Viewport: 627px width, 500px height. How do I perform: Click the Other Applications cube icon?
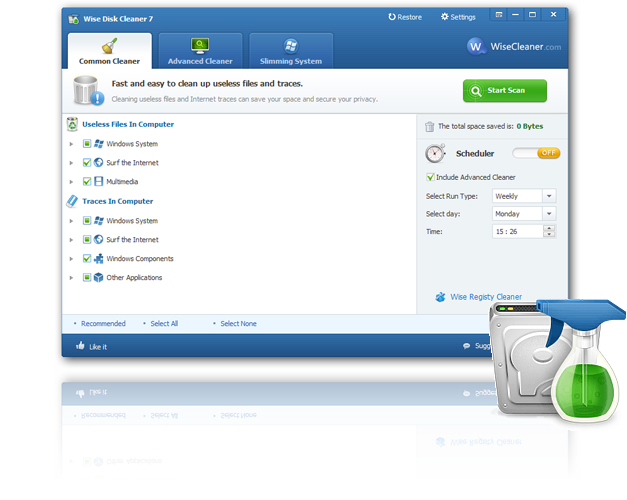(x=98, y=277)
